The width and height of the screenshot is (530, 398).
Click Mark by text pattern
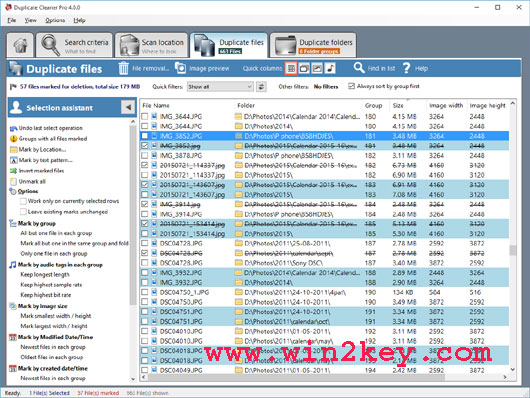click(x=45, y=160)
